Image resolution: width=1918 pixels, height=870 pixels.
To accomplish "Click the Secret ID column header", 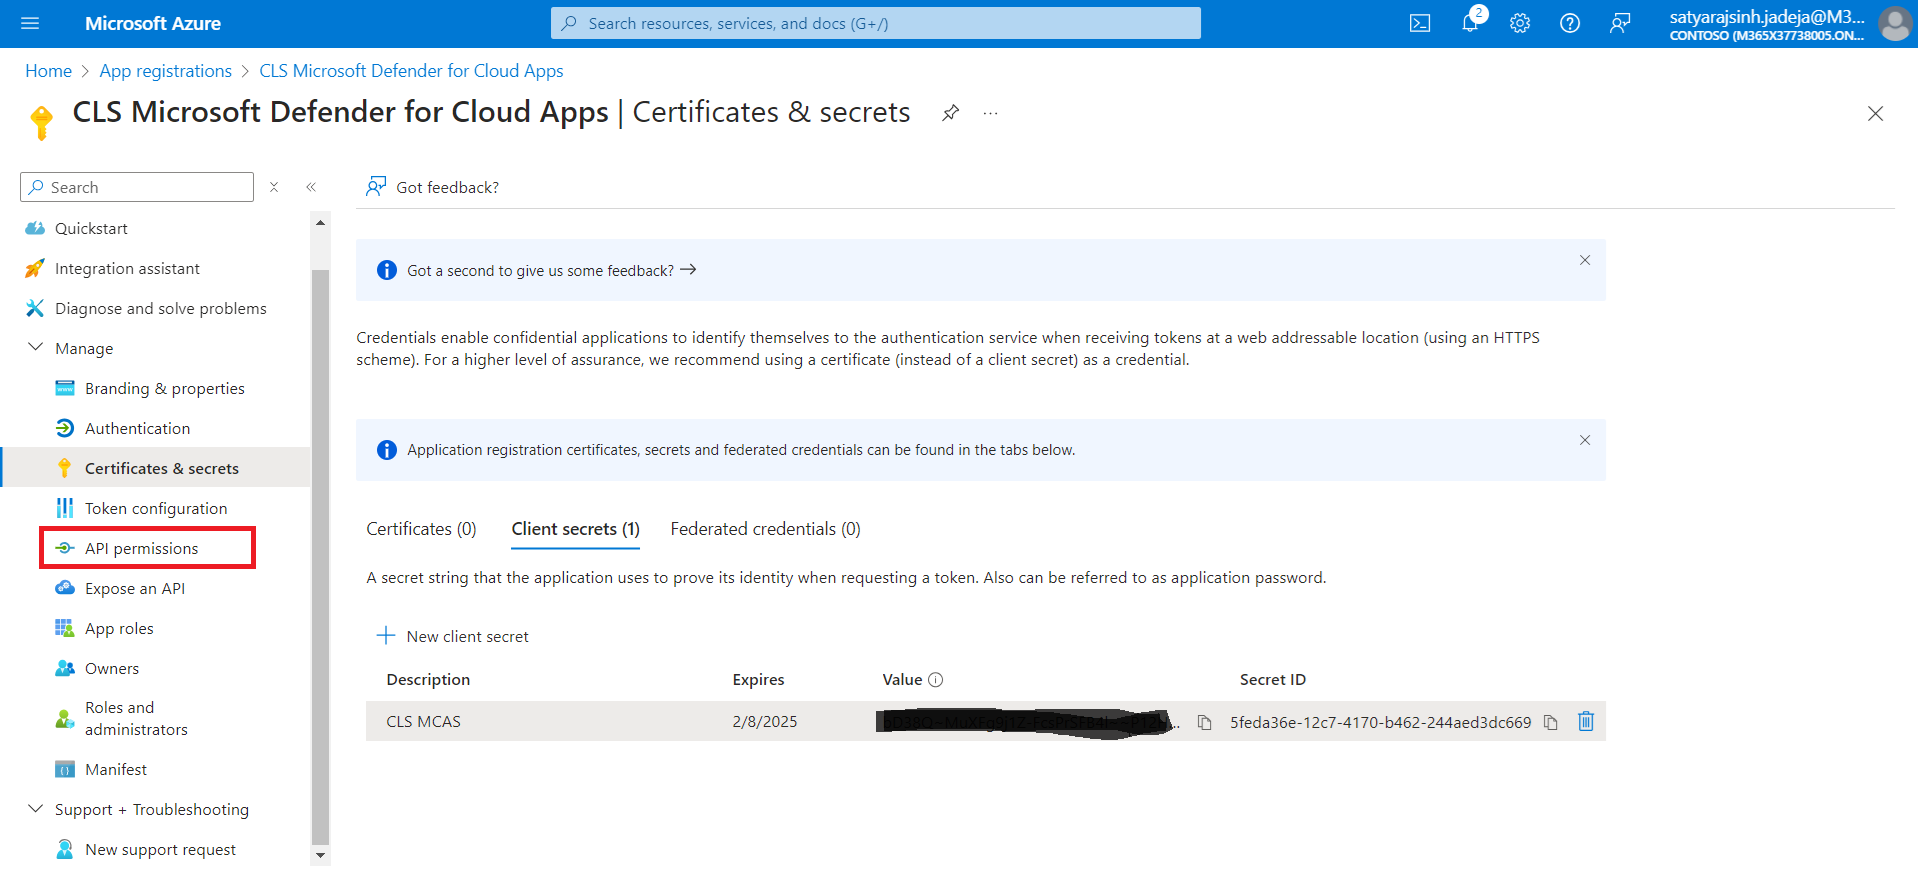I will point(1272,680).
